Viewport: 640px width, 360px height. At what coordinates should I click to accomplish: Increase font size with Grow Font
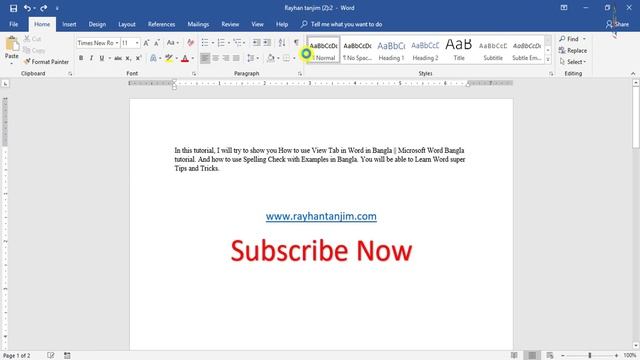pos(146,43)
